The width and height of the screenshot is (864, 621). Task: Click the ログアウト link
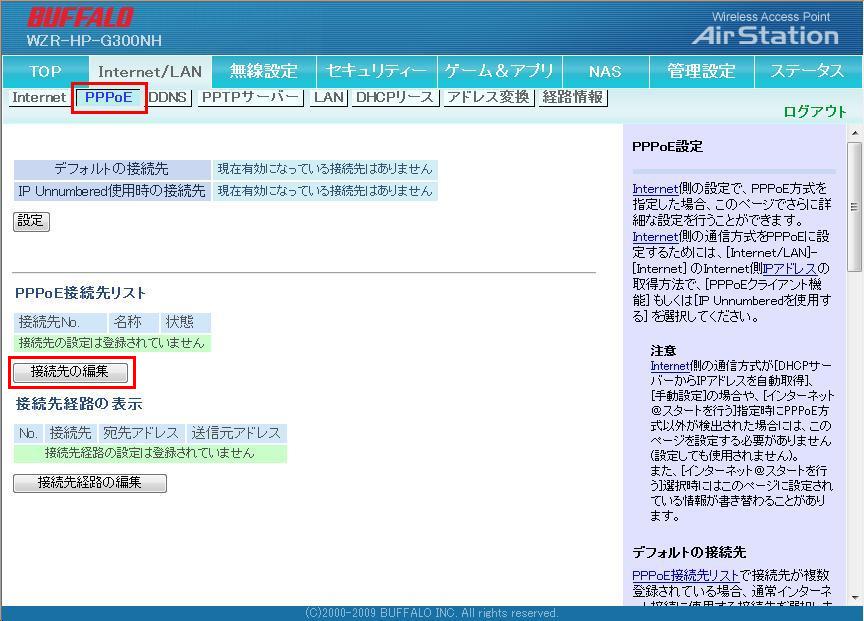click(x=815, y=112)
